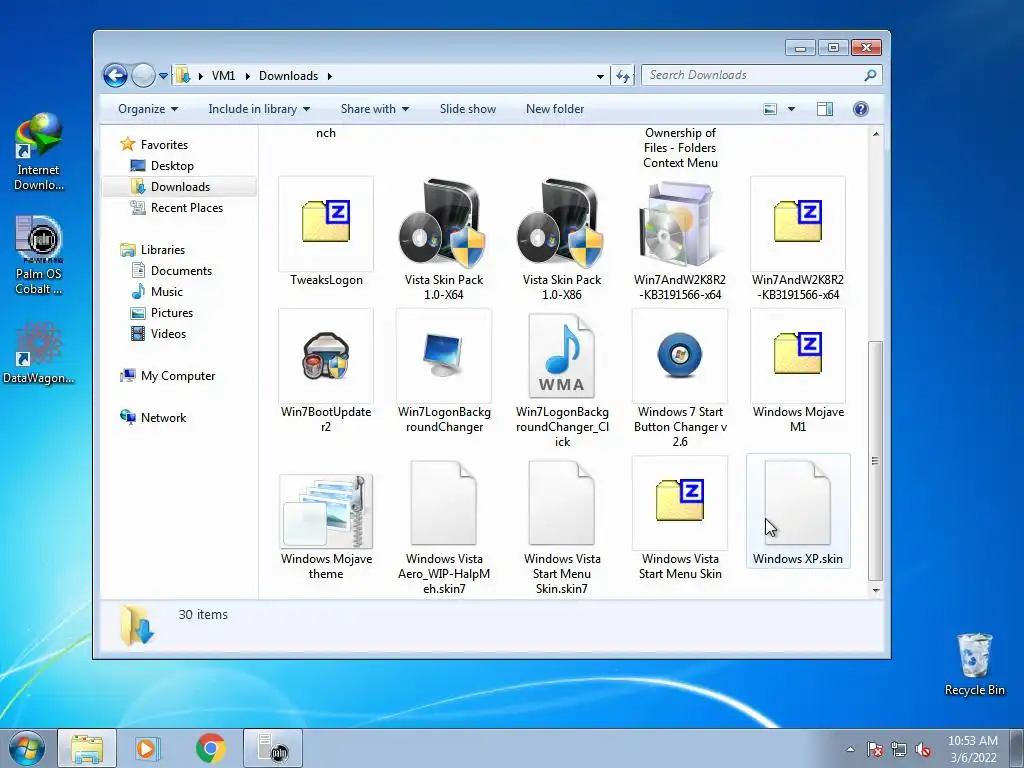
Task: Open the network status tray icon
Action: 899,749
